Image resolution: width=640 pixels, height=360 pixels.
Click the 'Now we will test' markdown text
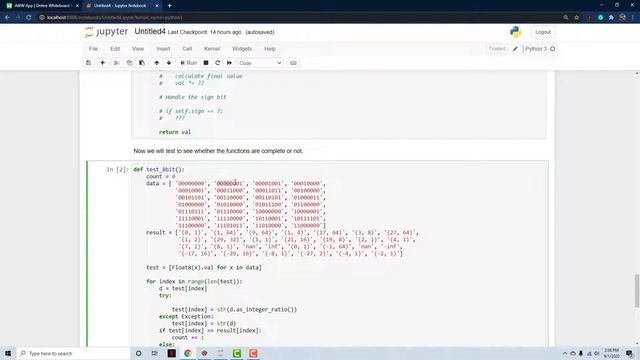tap(218, 151)
